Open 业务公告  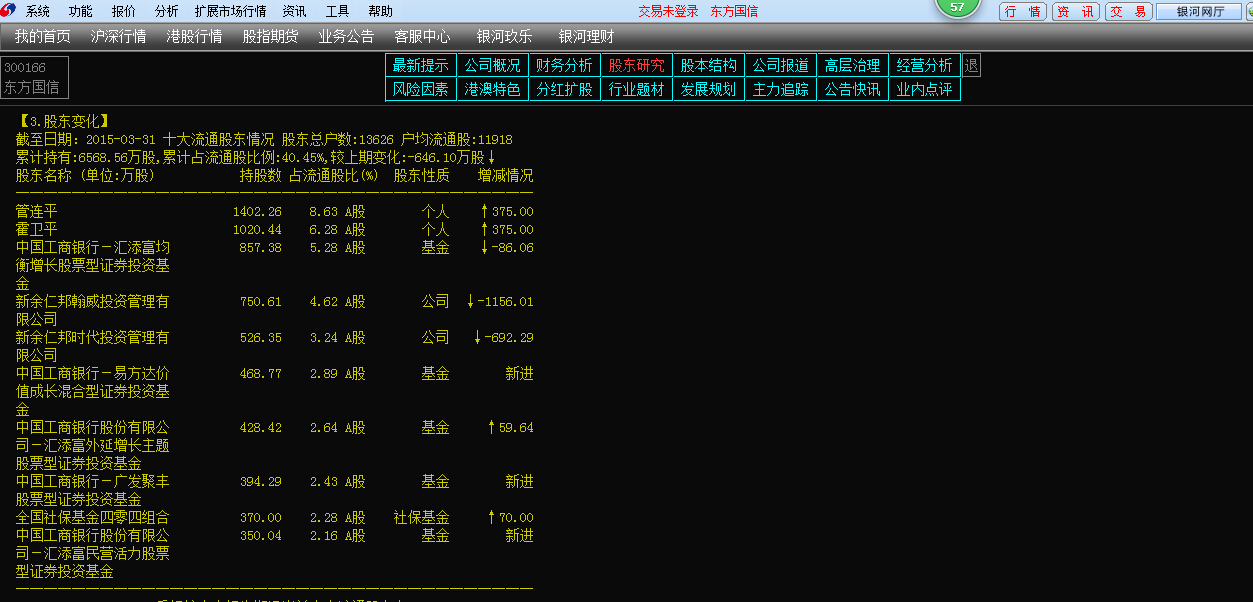(346, 37)
